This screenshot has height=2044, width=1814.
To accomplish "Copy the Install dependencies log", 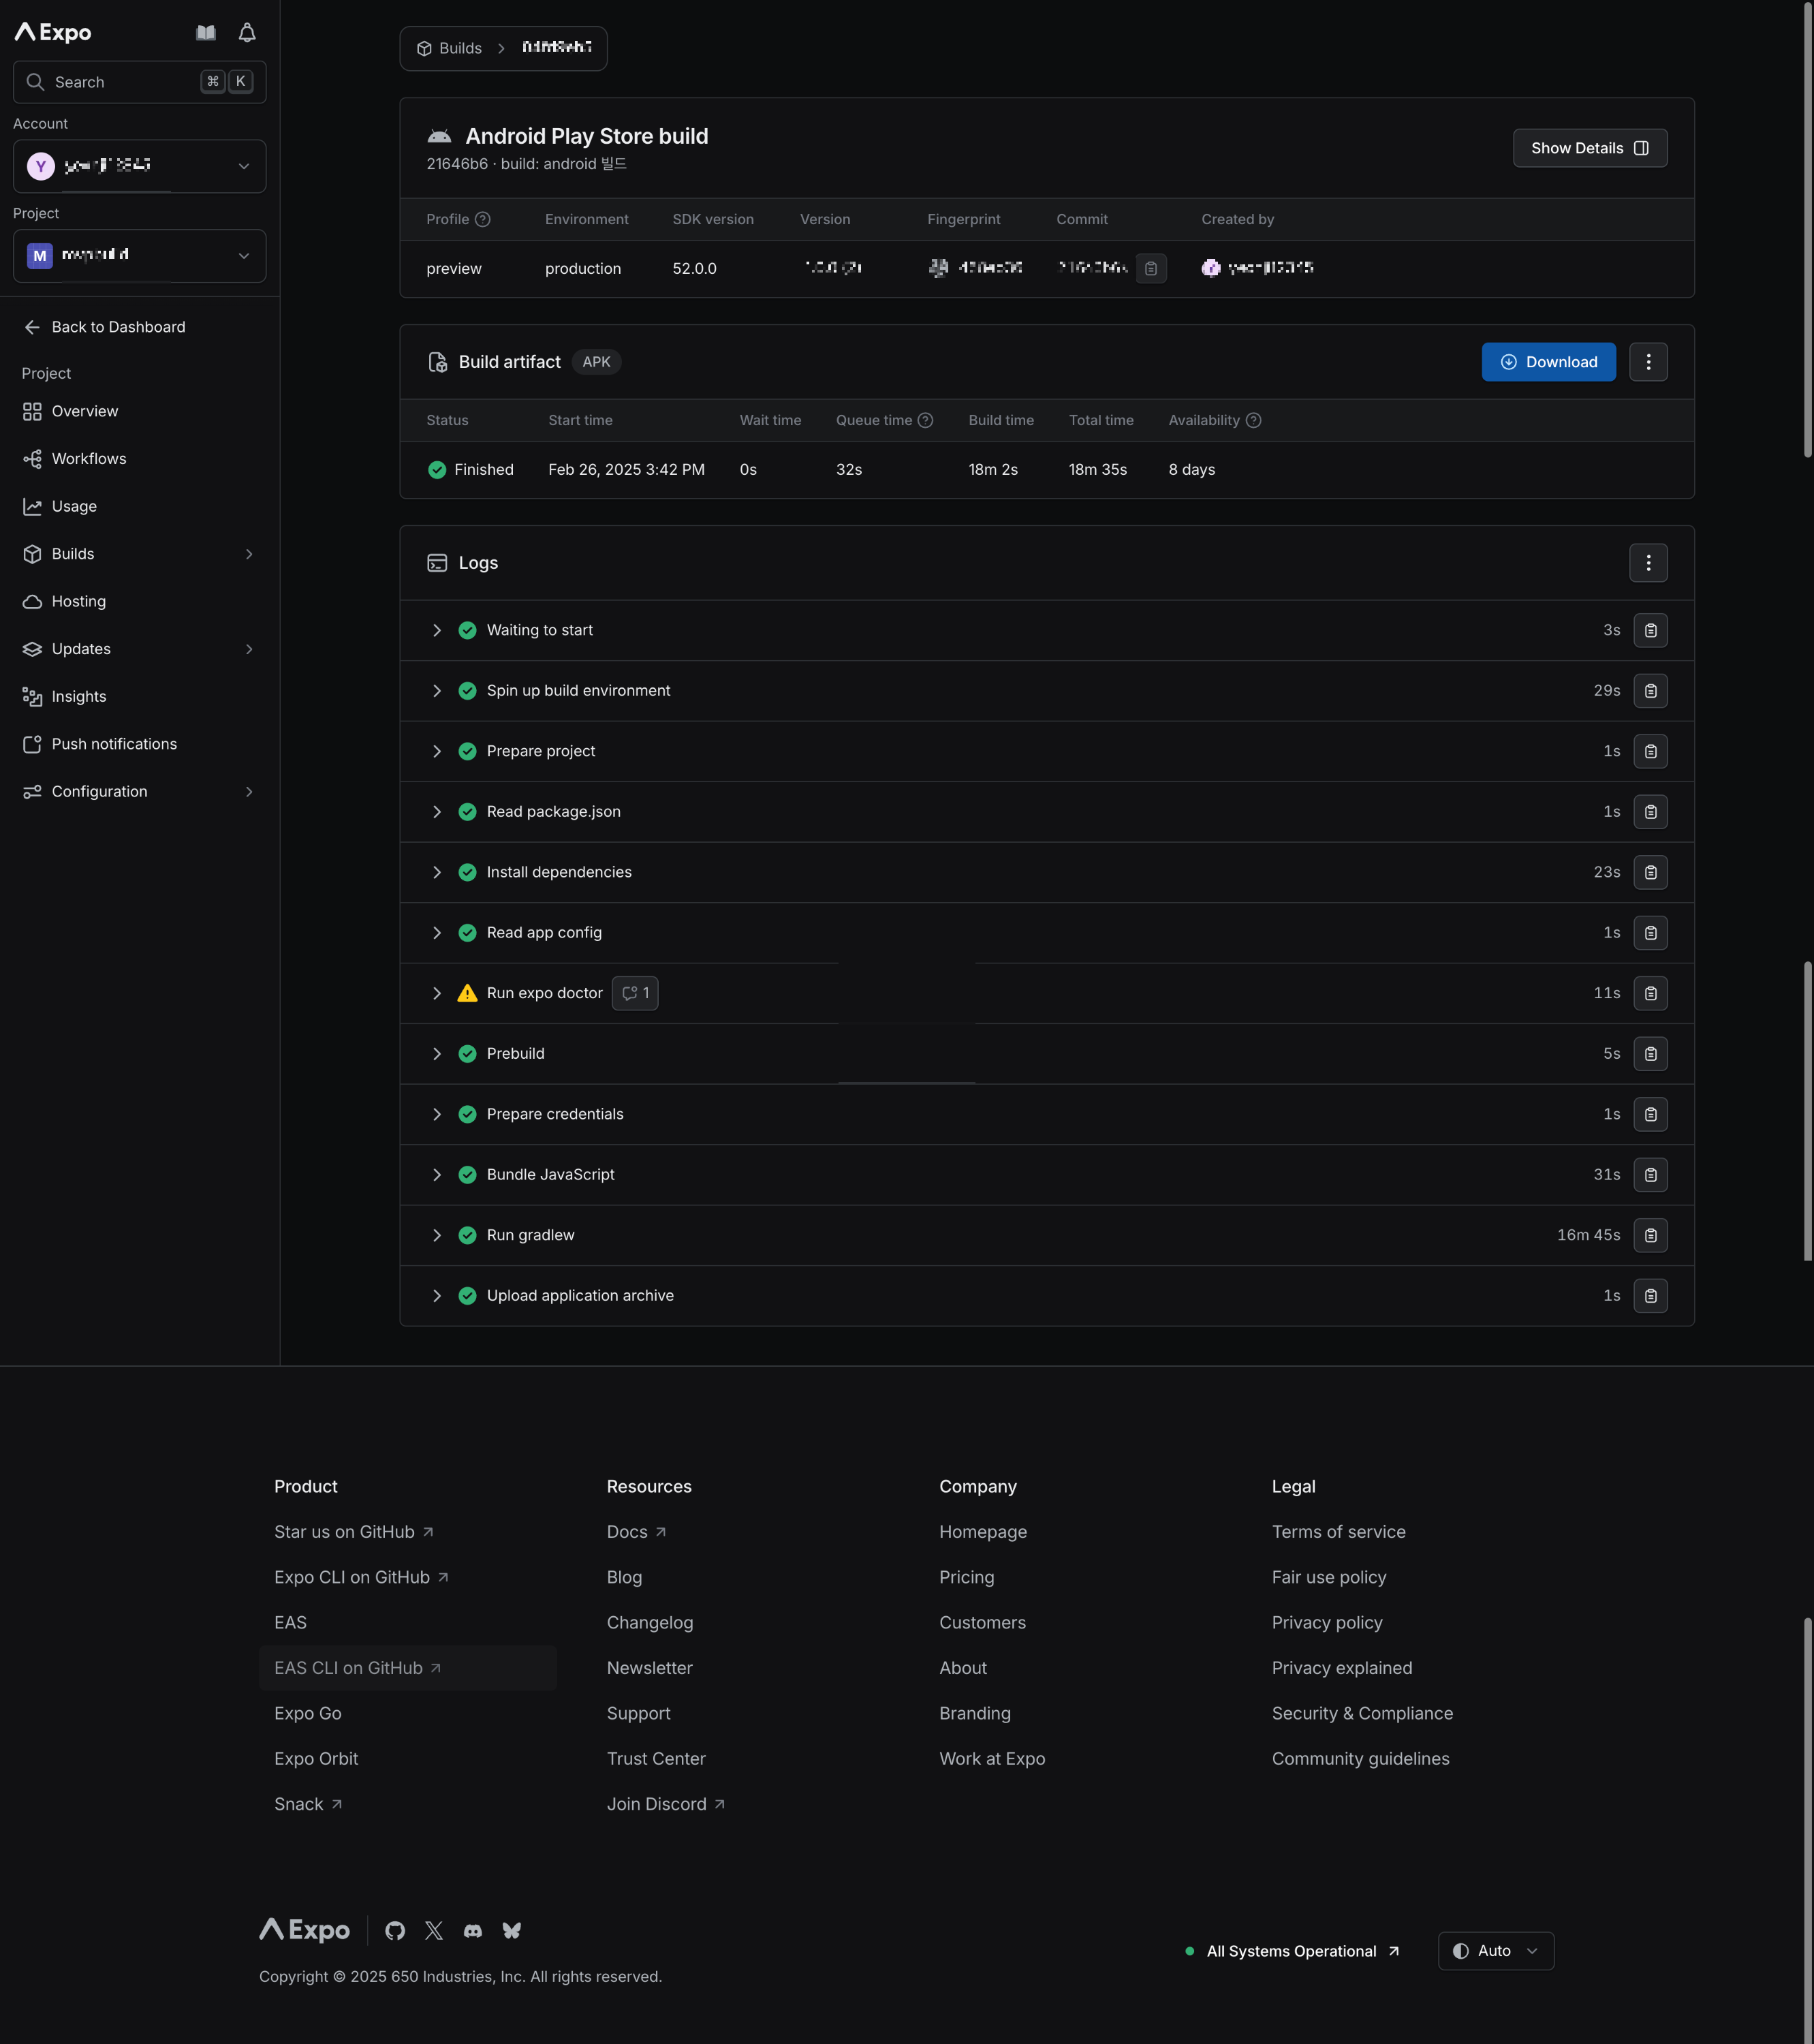I will tap(1650, 872).
